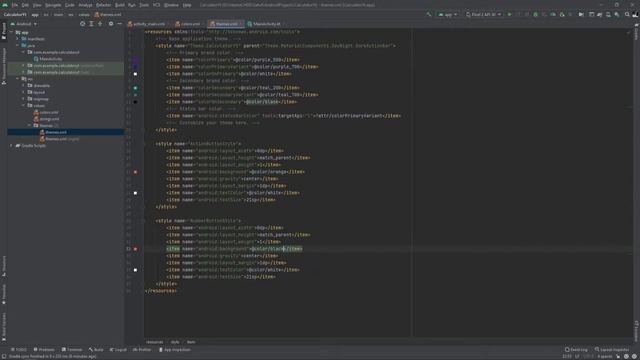Toggle the status bar tool windows square icon
This screenshot has width=640, height=360.
pyautogui.click(x=4, y=356)
